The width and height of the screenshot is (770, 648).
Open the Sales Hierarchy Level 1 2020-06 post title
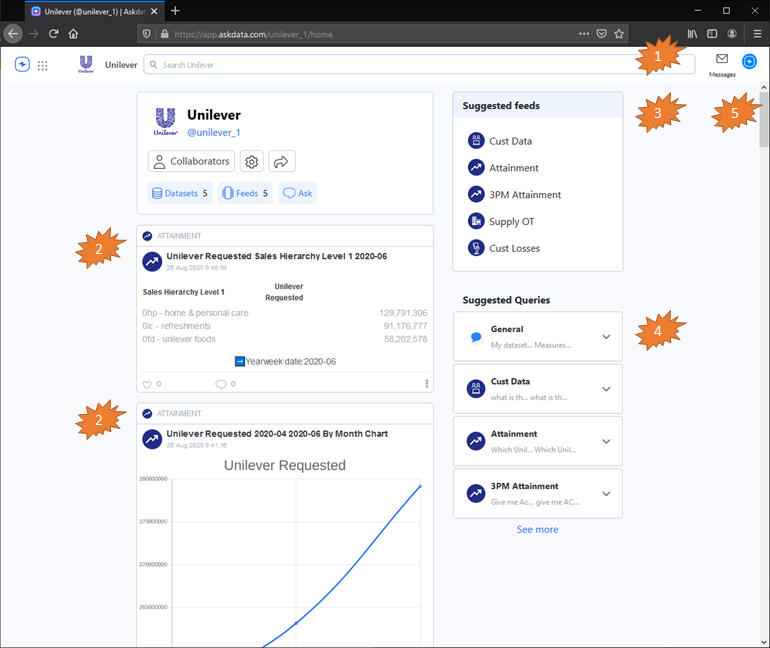[276, 256]
